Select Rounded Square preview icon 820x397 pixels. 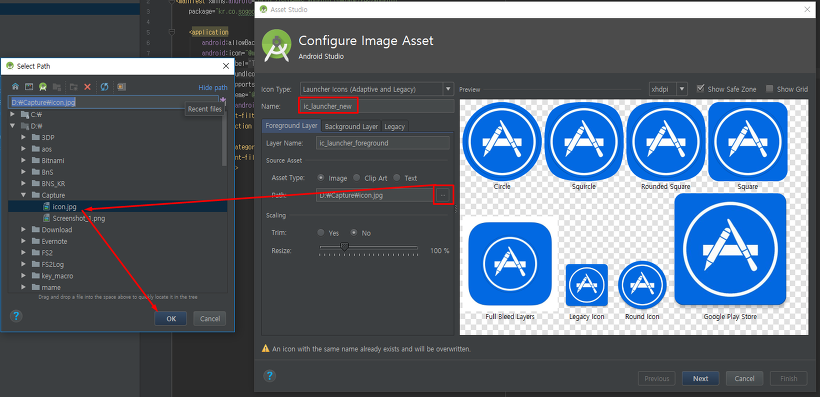(666, 141)
